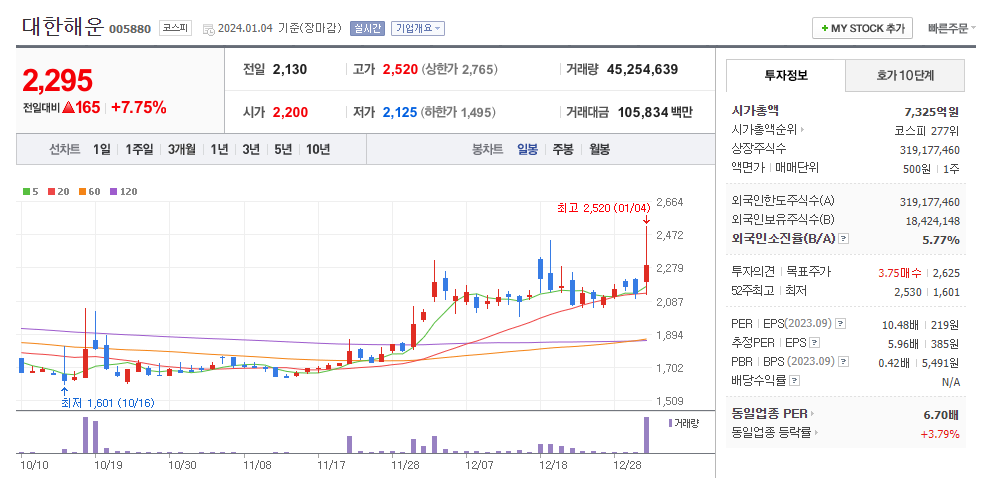Click the green 5-day moving average legend marker
The image size is (981, 478).
[25, 192]
